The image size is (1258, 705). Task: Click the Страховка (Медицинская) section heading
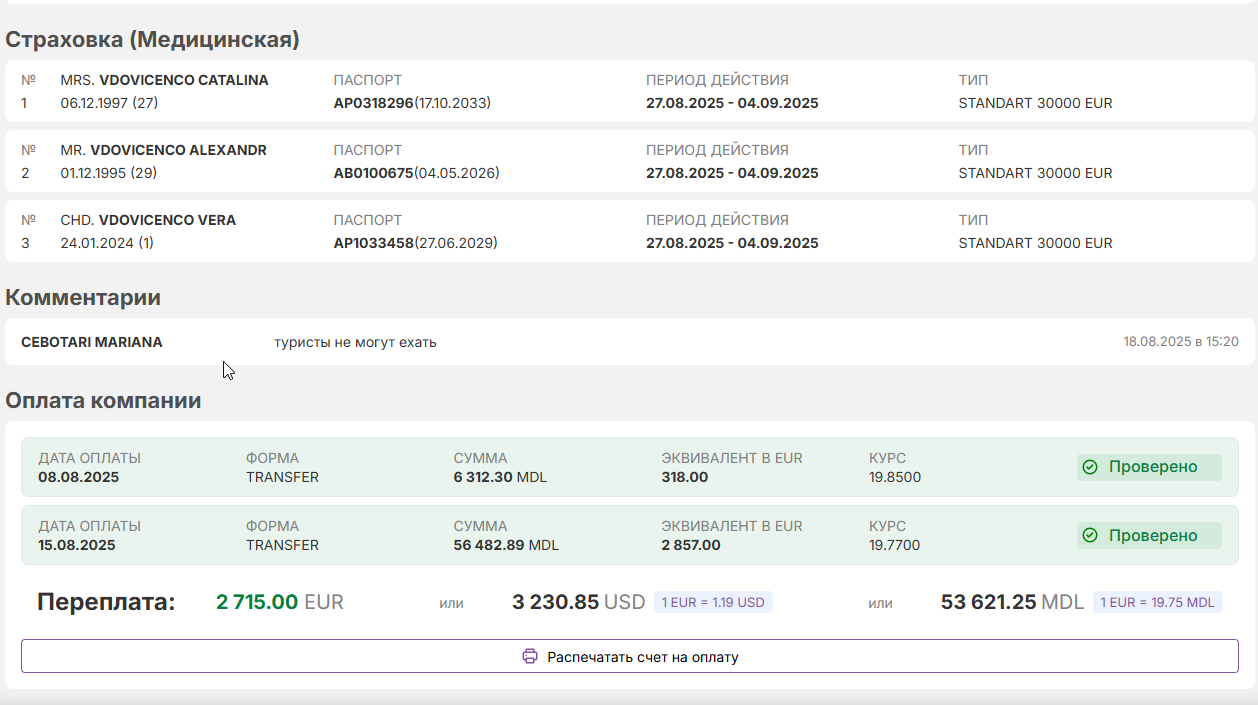click(153, 39)
